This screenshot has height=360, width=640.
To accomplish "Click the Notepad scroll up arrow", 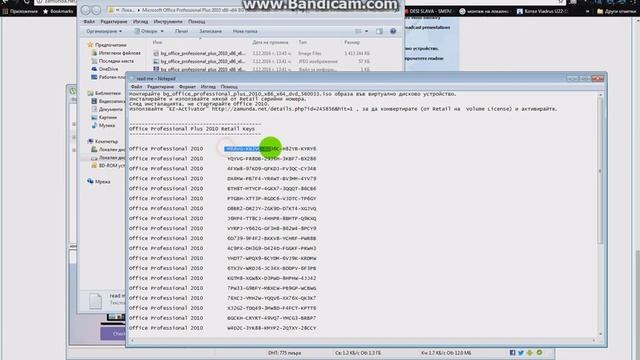I will click(600, 95).
